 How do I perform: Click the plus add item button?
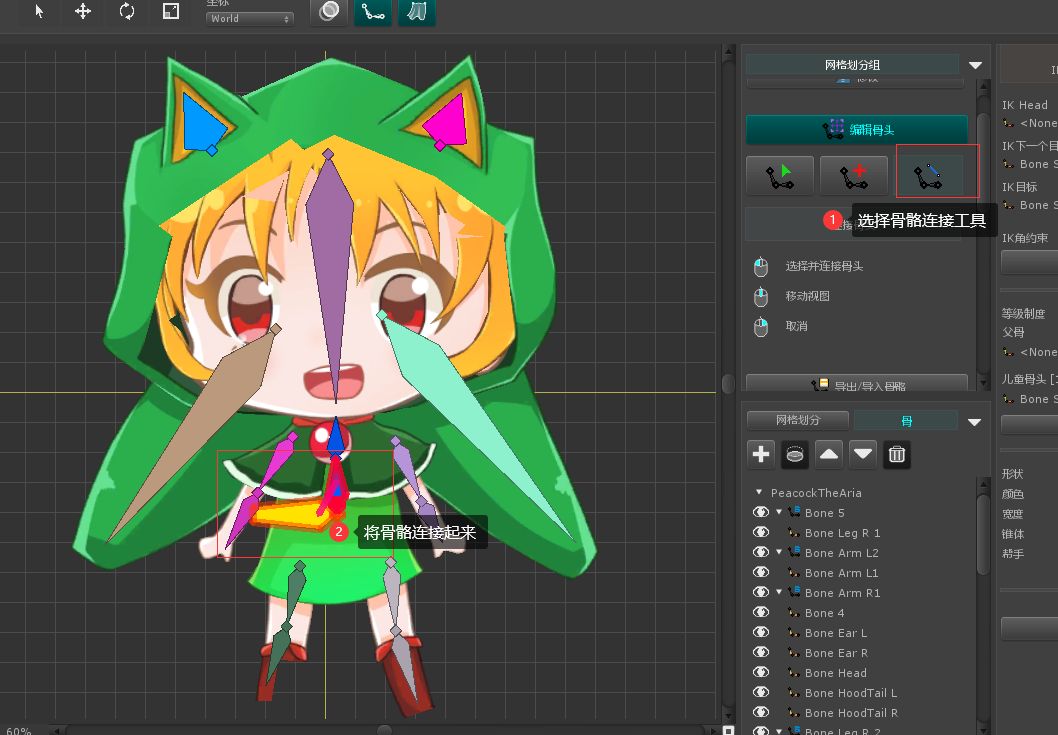(x=761, y=454)
